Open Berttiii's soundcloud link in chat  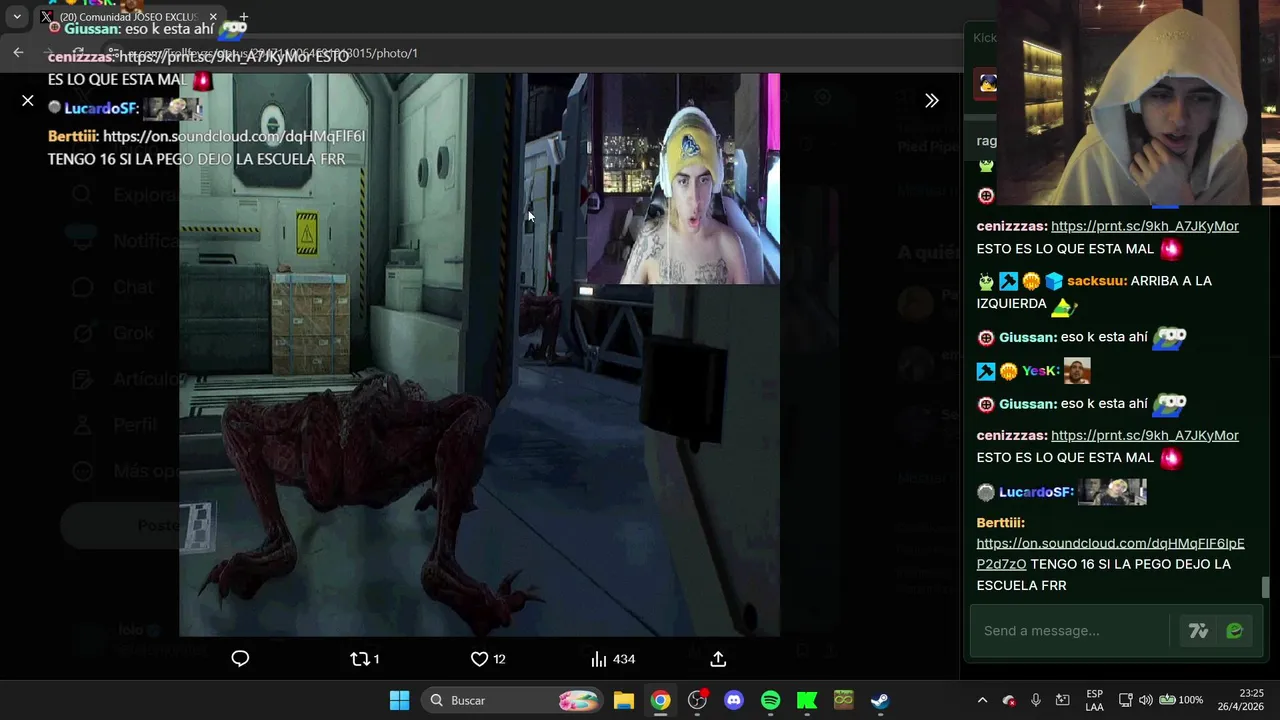point(1110,553)
